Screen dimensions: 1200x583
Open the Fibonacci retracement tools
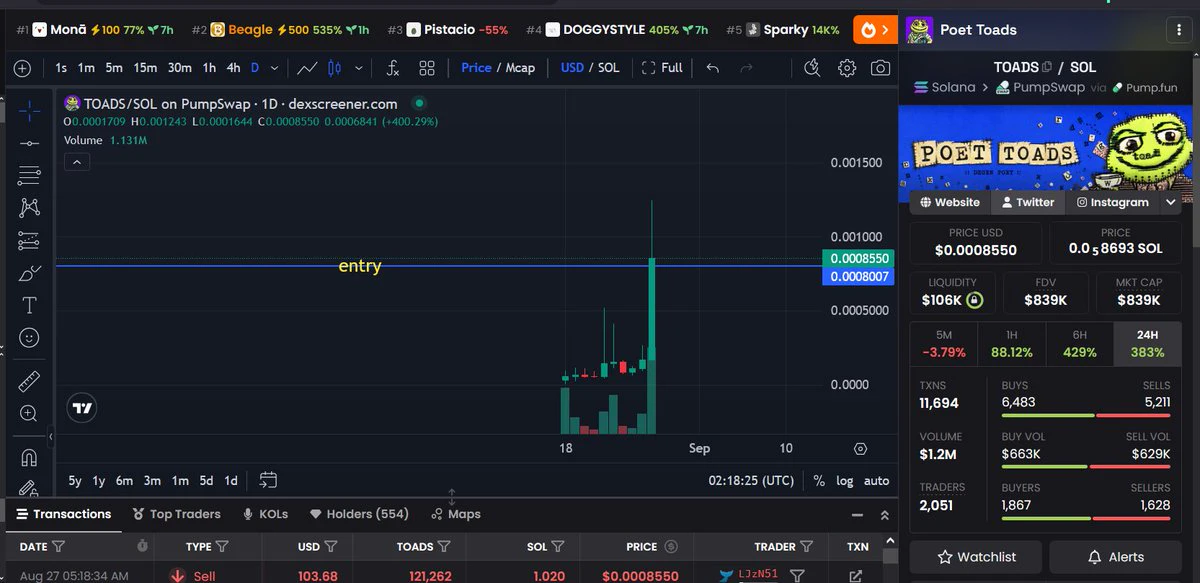pyautogui.click(x=29, y=176)
